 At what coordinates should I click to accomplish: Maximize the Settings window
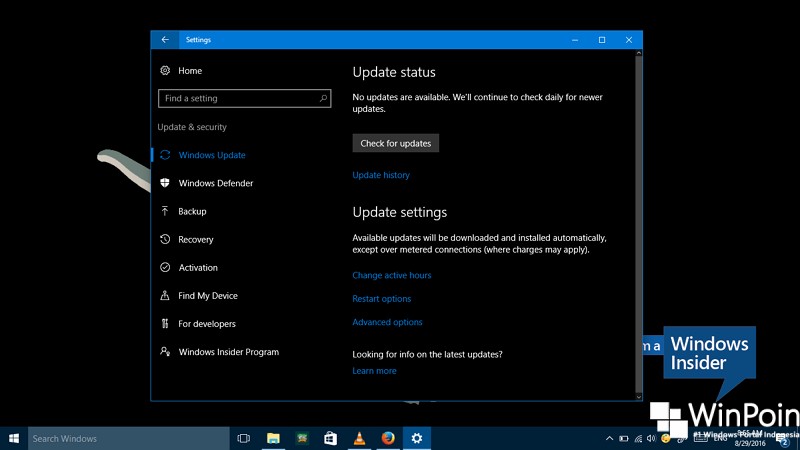(x=602, y=40)
